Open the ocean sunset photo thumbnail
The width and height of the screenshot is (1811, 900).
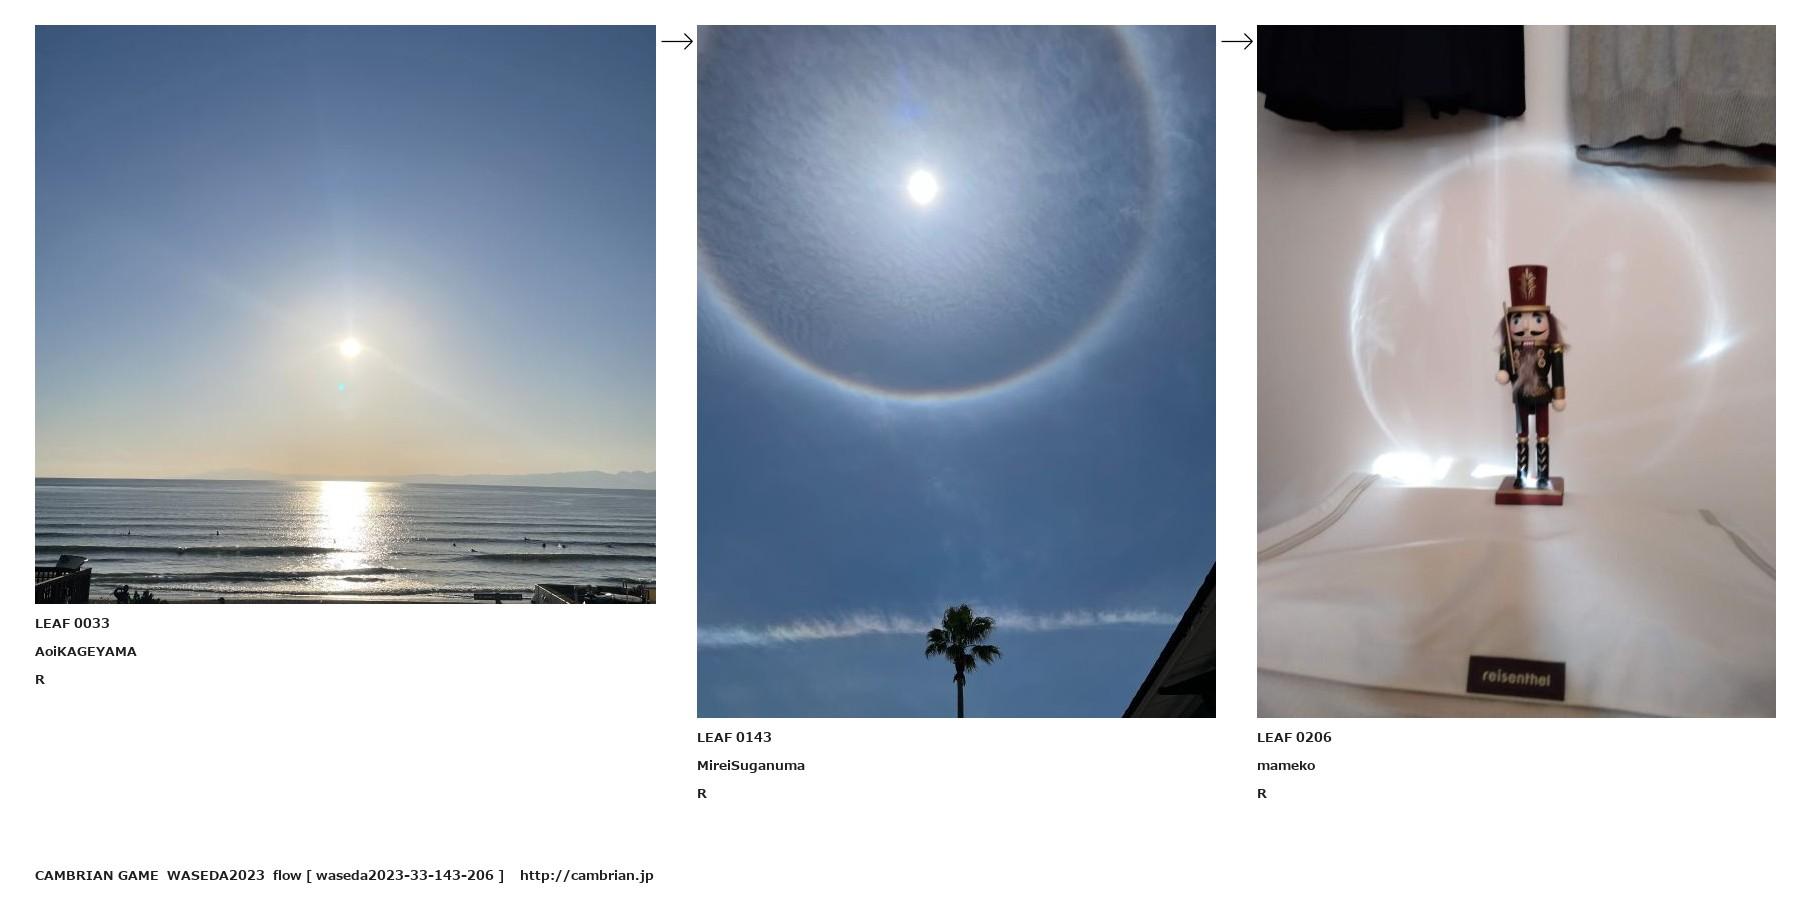pyautogui.click(x=345, y=314)
